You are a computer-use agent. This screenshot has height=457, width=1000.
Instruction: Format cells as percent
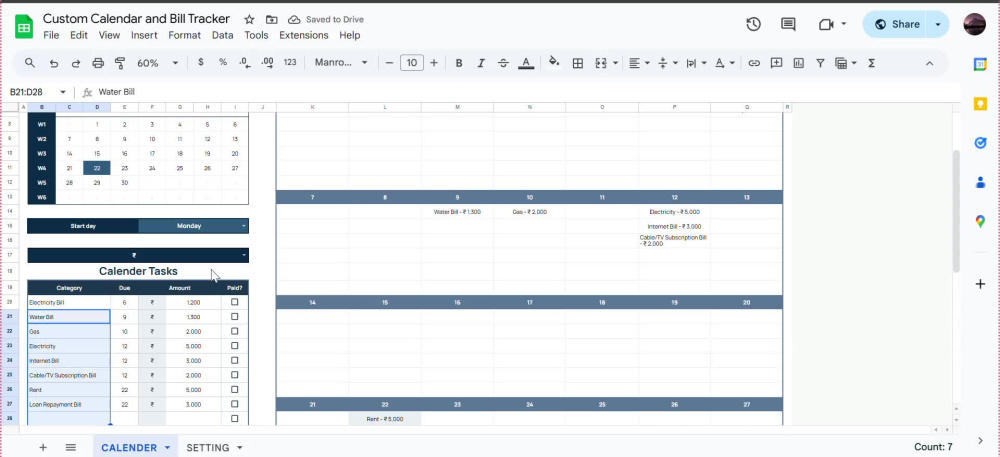click(223, 62)
